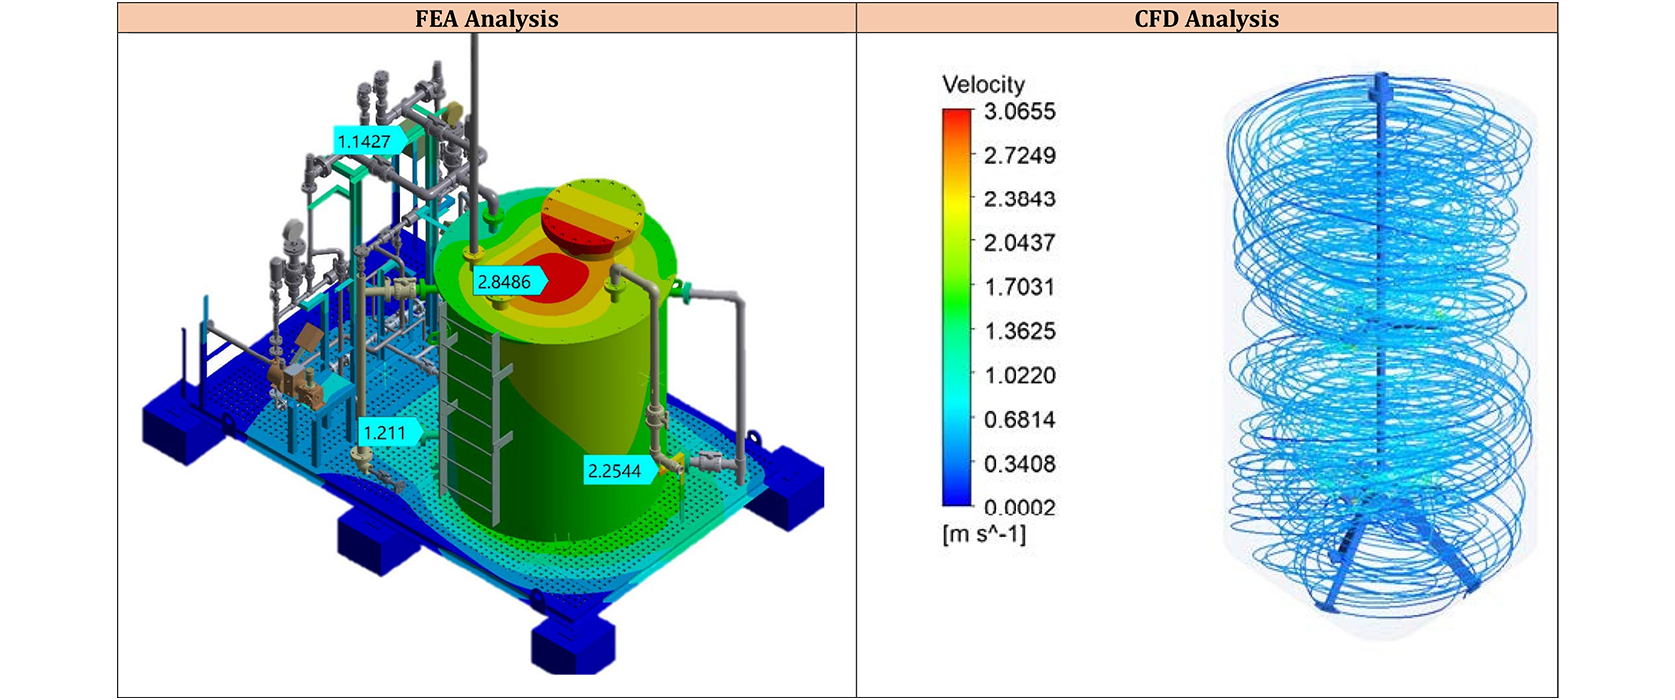
Task: Click the round bolted manhole cover on tank
Action: [593, 217]
